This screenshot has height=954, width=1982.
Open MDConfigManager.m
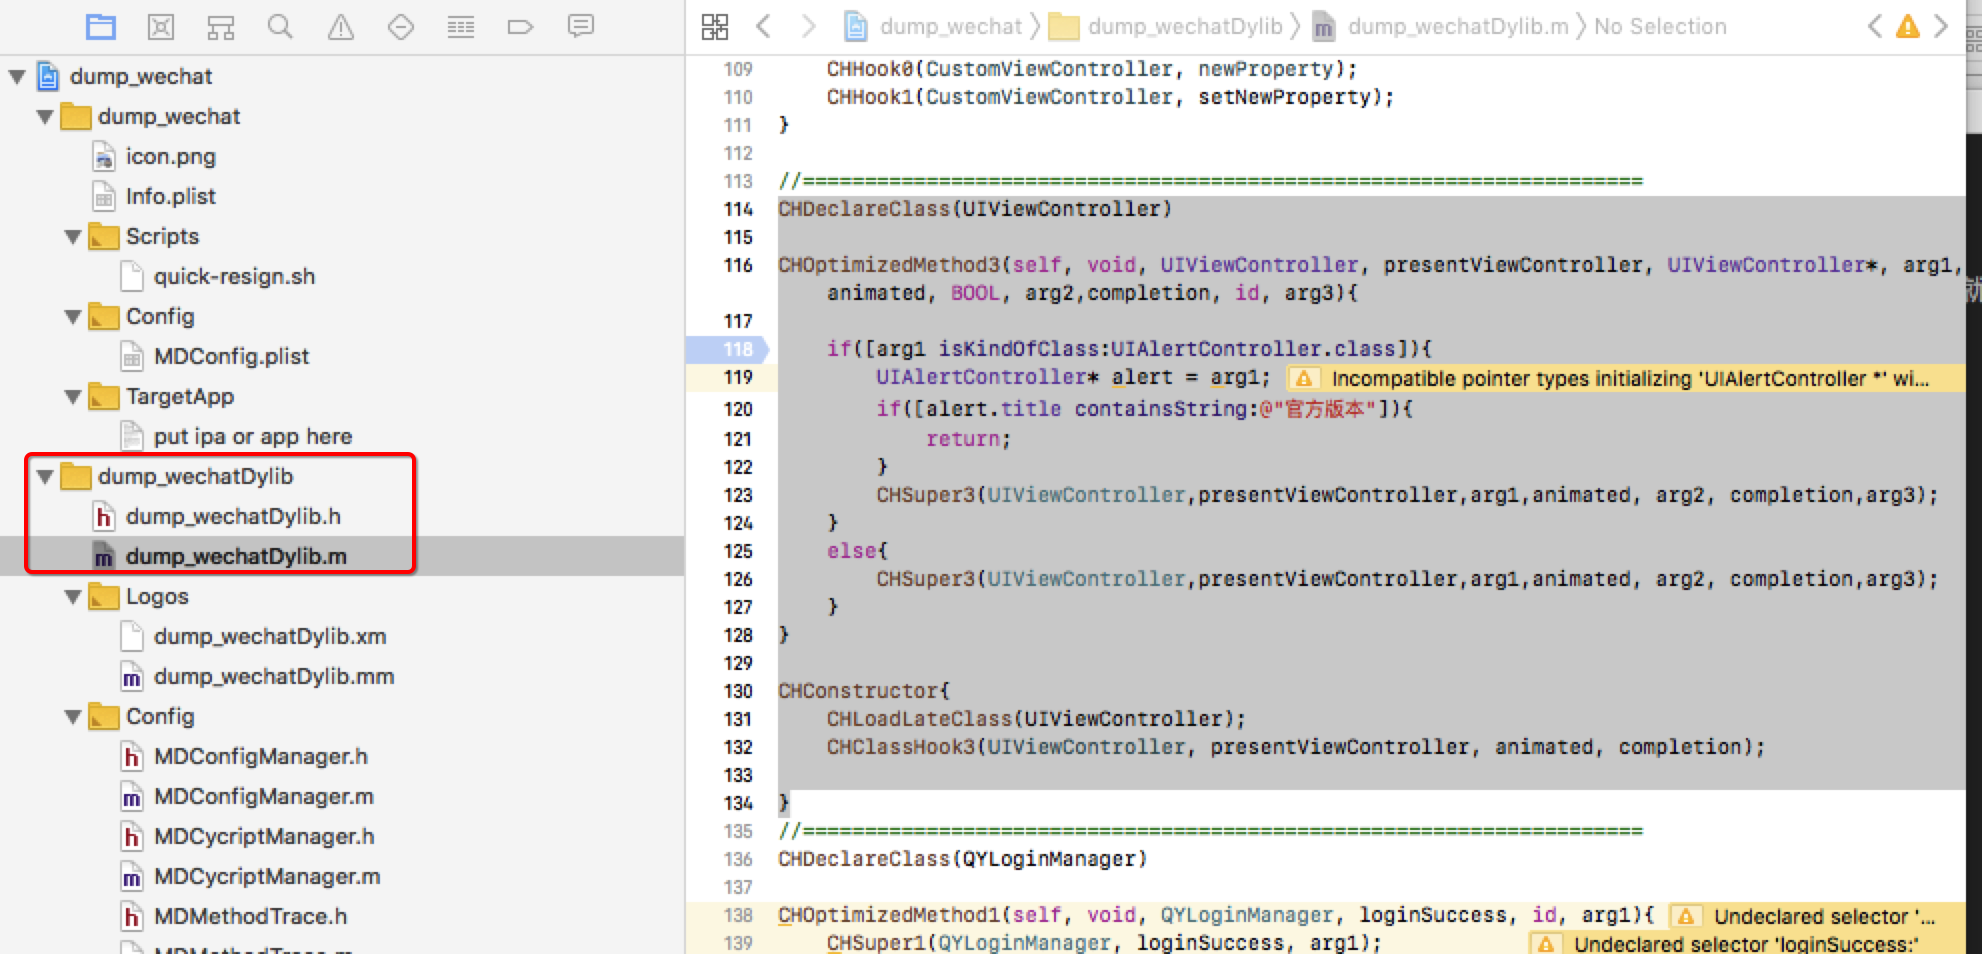point(264,797)
